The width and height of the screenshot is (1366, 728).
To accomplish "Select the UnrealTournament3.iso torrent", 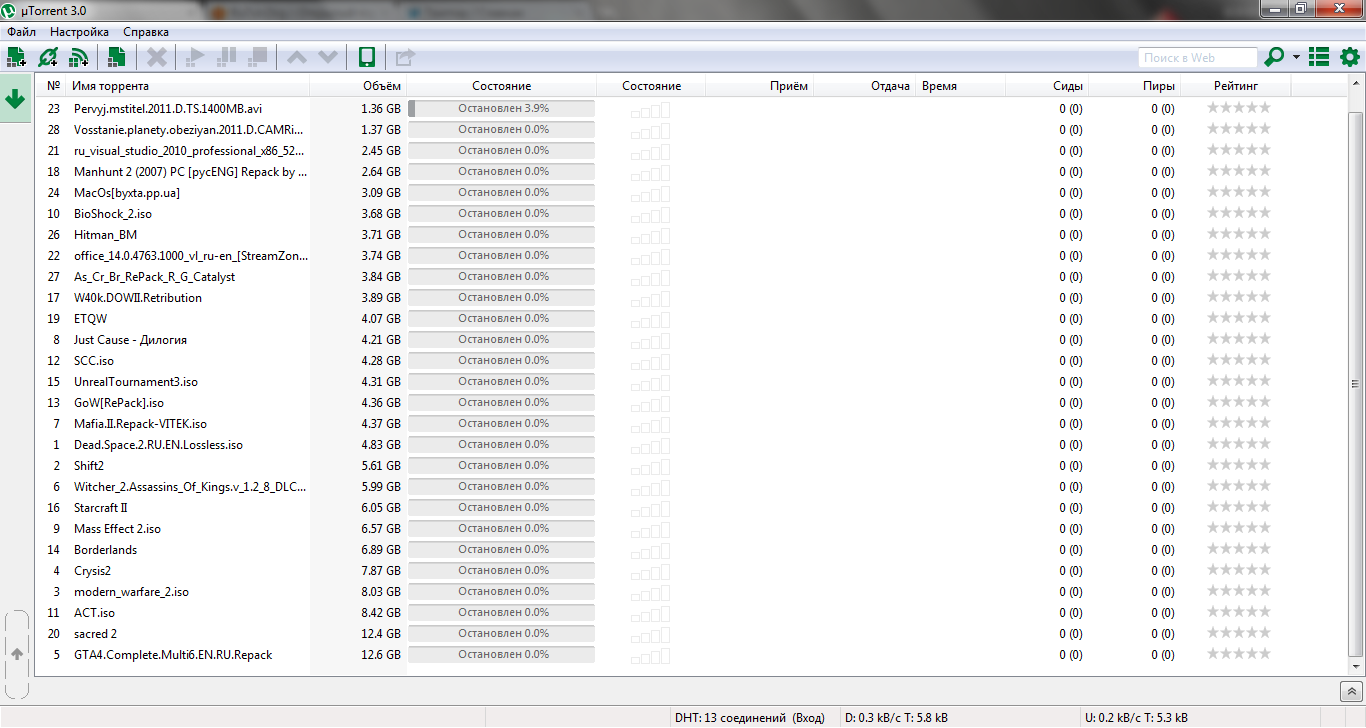I will pyautogui.click(x=136, y=381).
